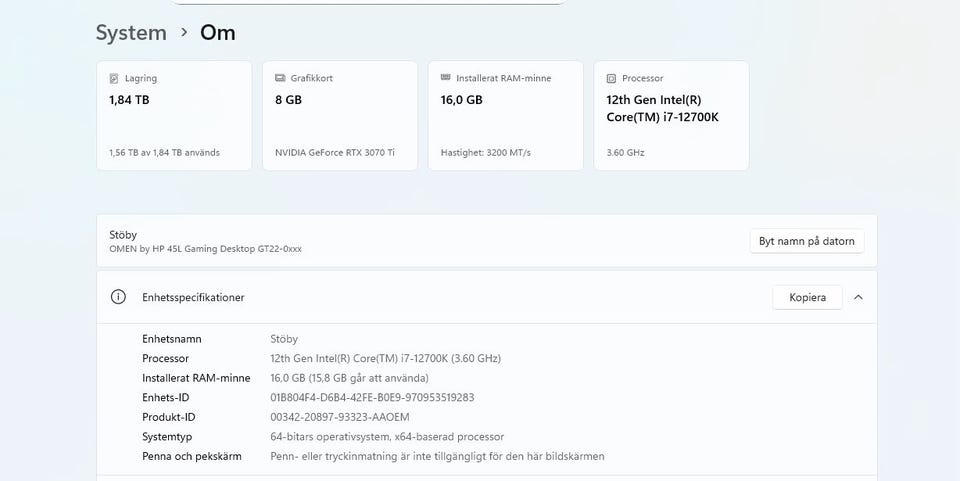Click the Penna och pekskärm row label
The height and width of the screenshot is (481, 960).
(192, 456)
